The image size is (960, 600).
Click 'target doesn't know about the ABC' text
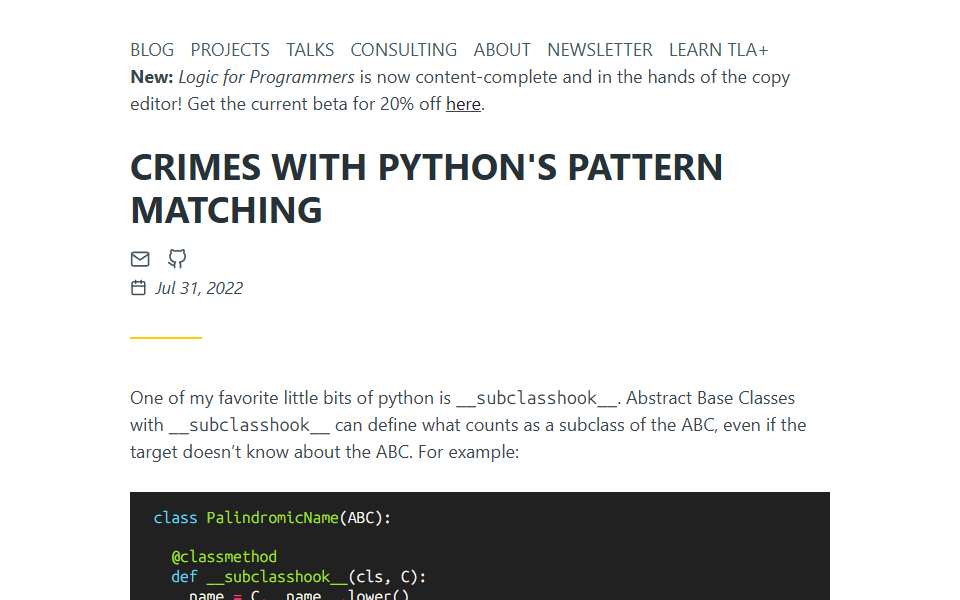pyautogui.click(x=271, y=452)
